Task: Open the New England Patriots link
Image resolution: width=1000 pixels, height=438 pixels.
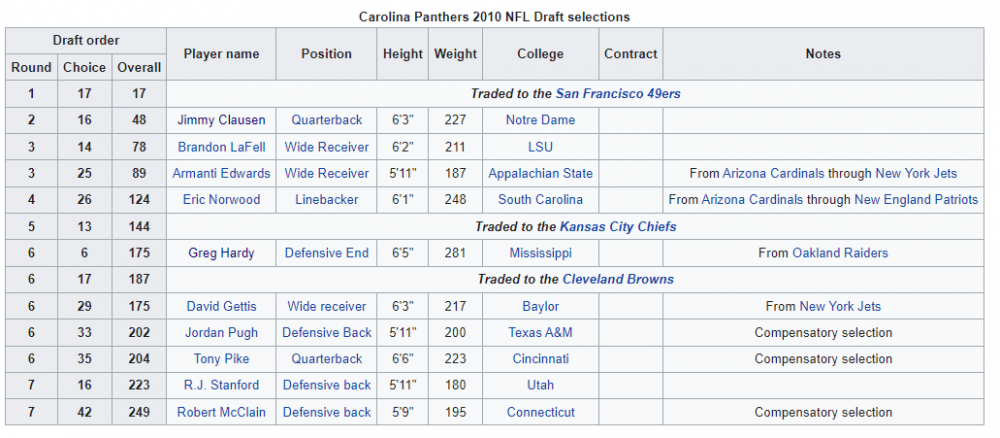Action: click(916, 200)
